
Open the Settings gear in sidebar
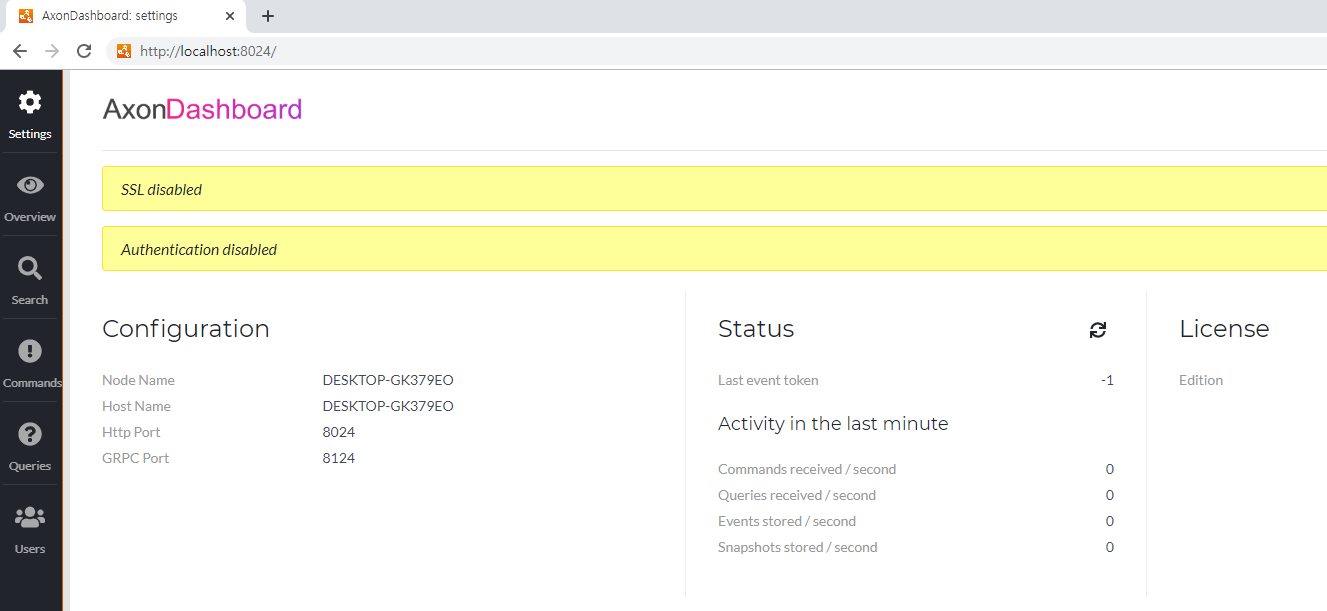30,102
